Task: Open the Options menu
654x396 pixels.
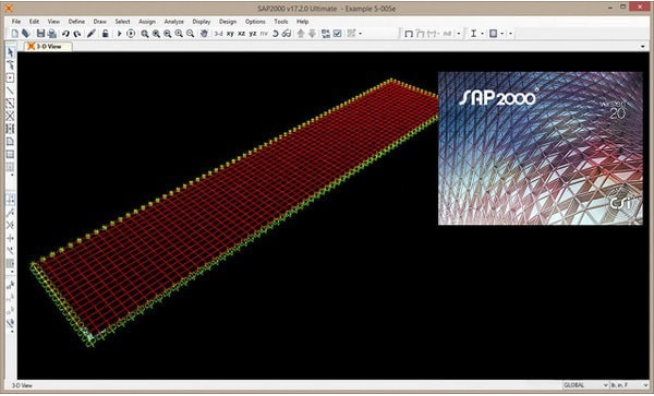Action: pos(255,21)
